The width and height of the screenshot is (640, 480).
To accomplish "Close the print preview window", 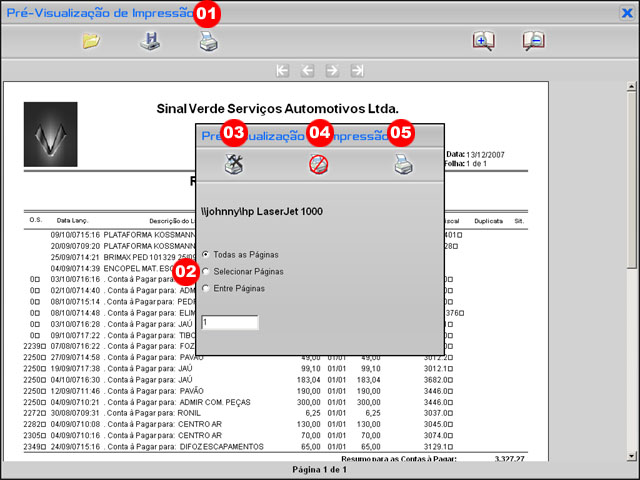I will point(626,13).
